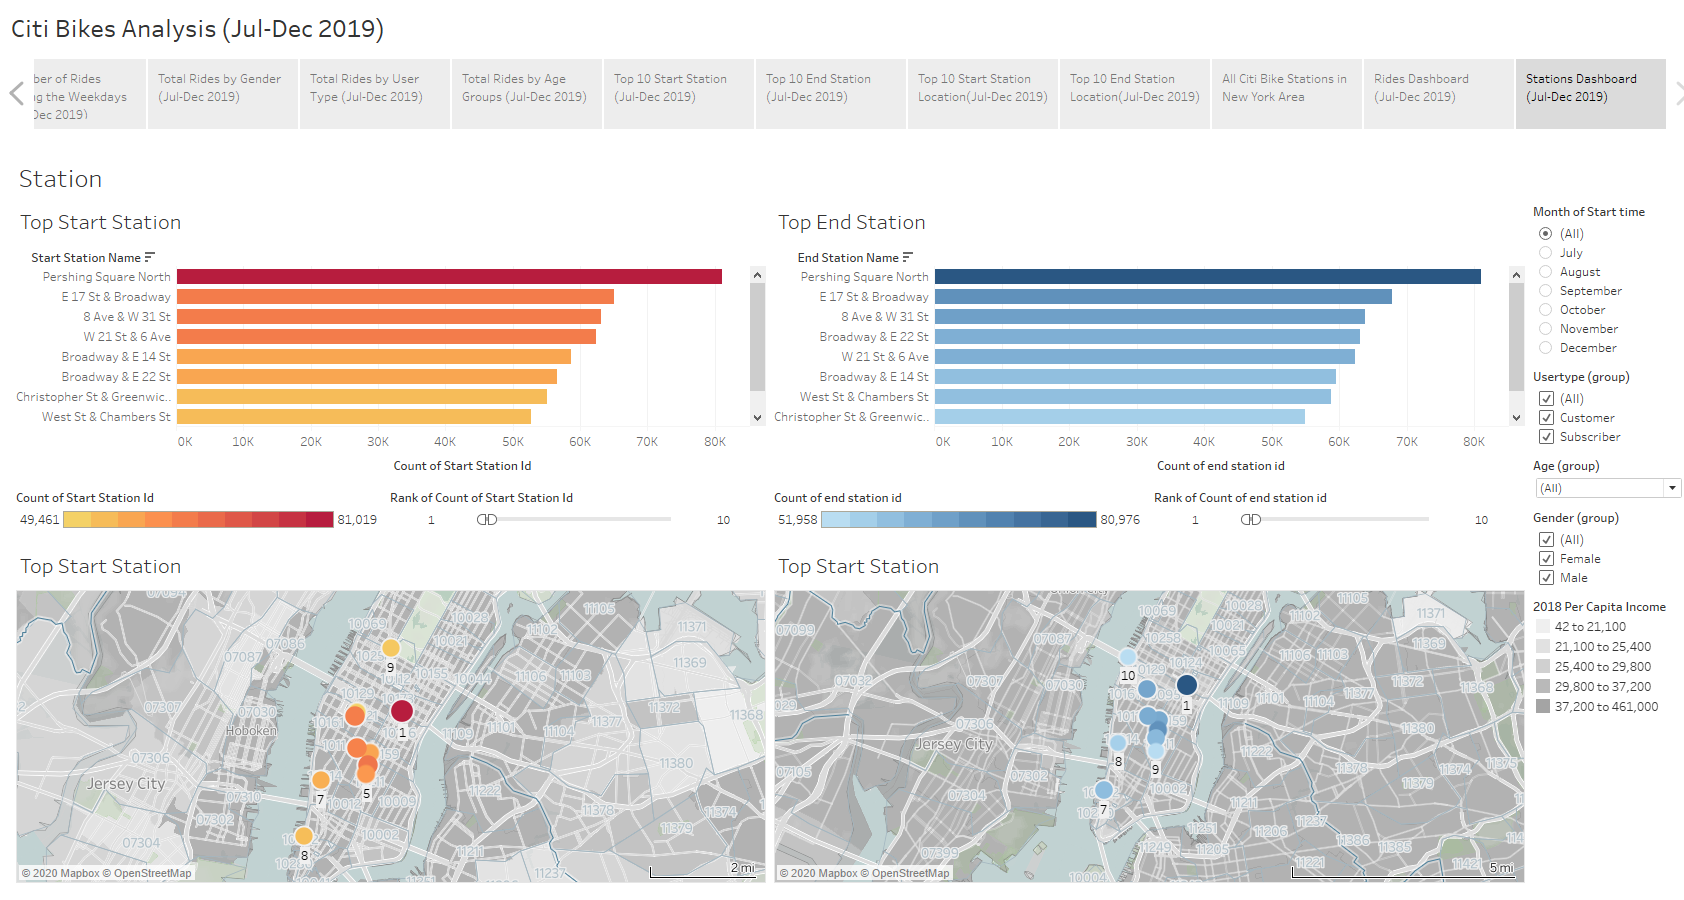Viewport: 1684px width, 900px height.
Task: Select November month radio button
Action: coord(1546,329)
